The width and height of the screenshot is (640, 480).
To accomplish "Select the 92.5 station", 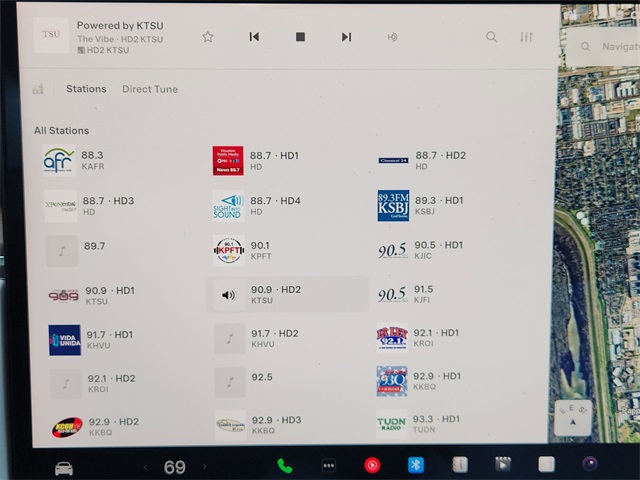I will [289, 382].
